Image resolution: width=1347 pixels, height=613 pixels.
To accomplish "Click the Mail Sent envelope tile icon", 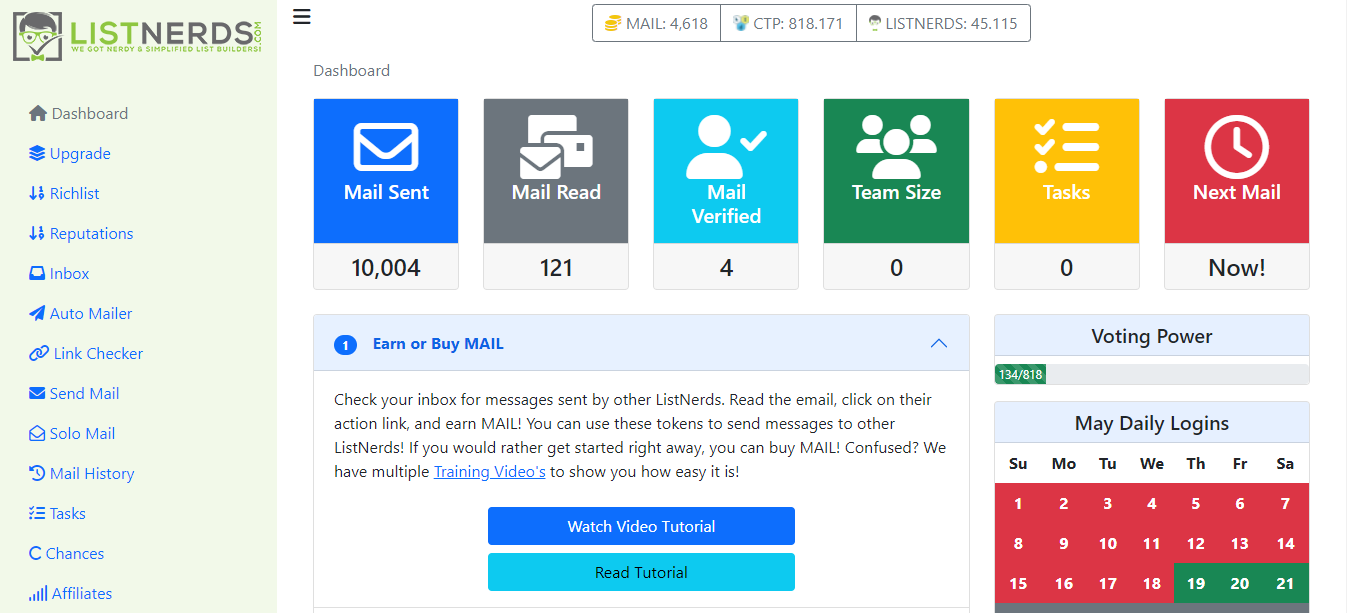I will tap(386, 147).
